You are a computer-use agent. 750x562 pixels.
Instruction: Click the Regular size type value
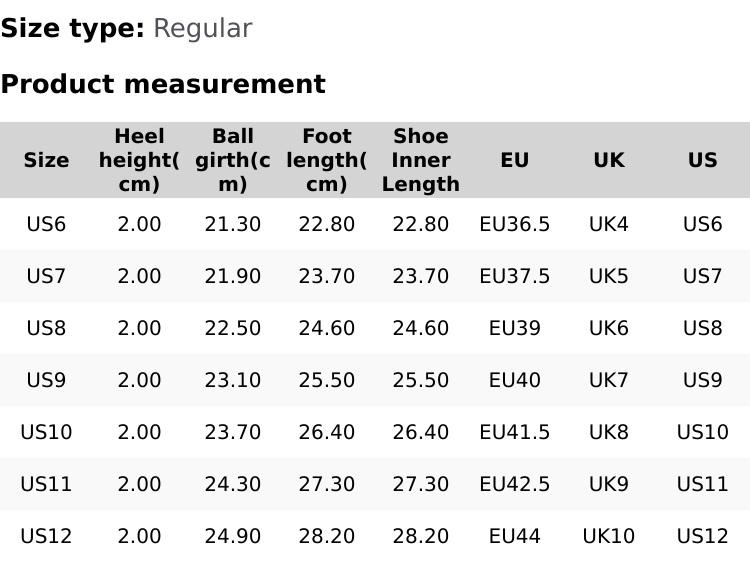(x=202, y=28)
